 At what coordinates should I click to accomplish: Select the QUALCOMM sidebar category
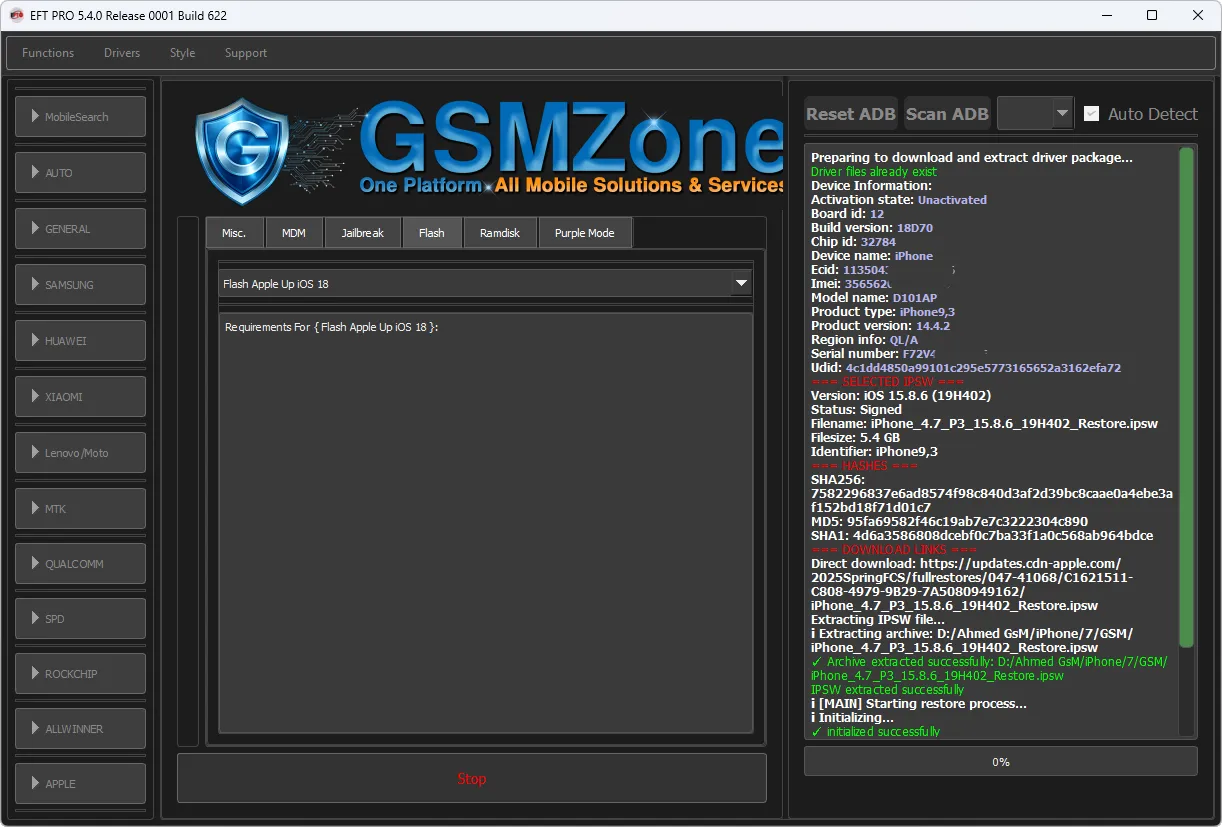81,564
